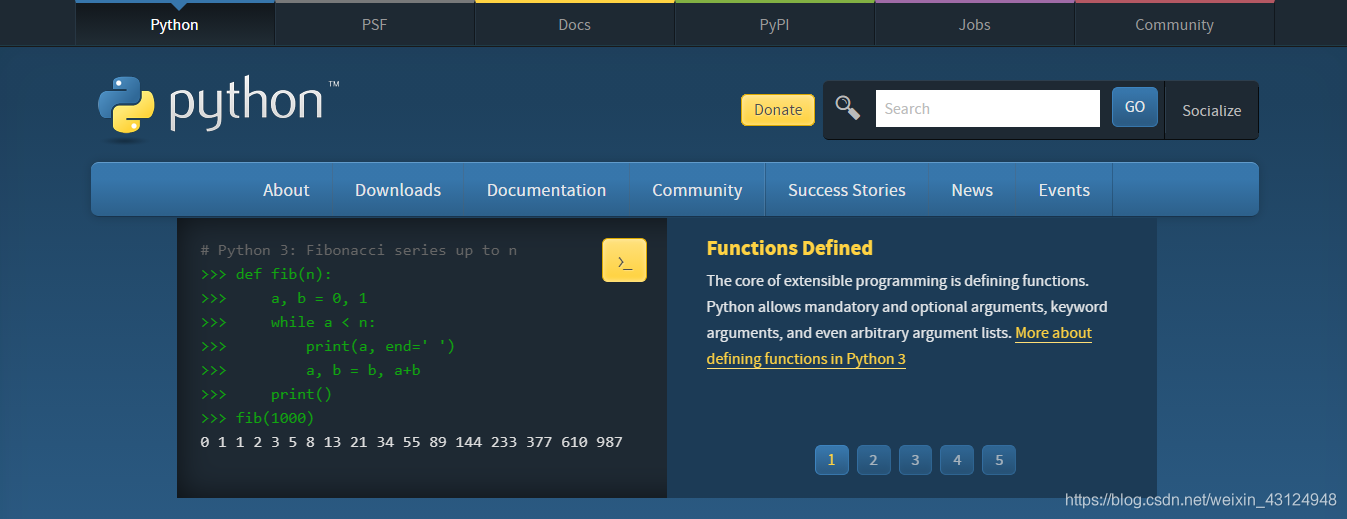Viewport: 1347px width, 519px height.
Task: Click the 'def fib(n):' code line
Action: click(266, 274)
